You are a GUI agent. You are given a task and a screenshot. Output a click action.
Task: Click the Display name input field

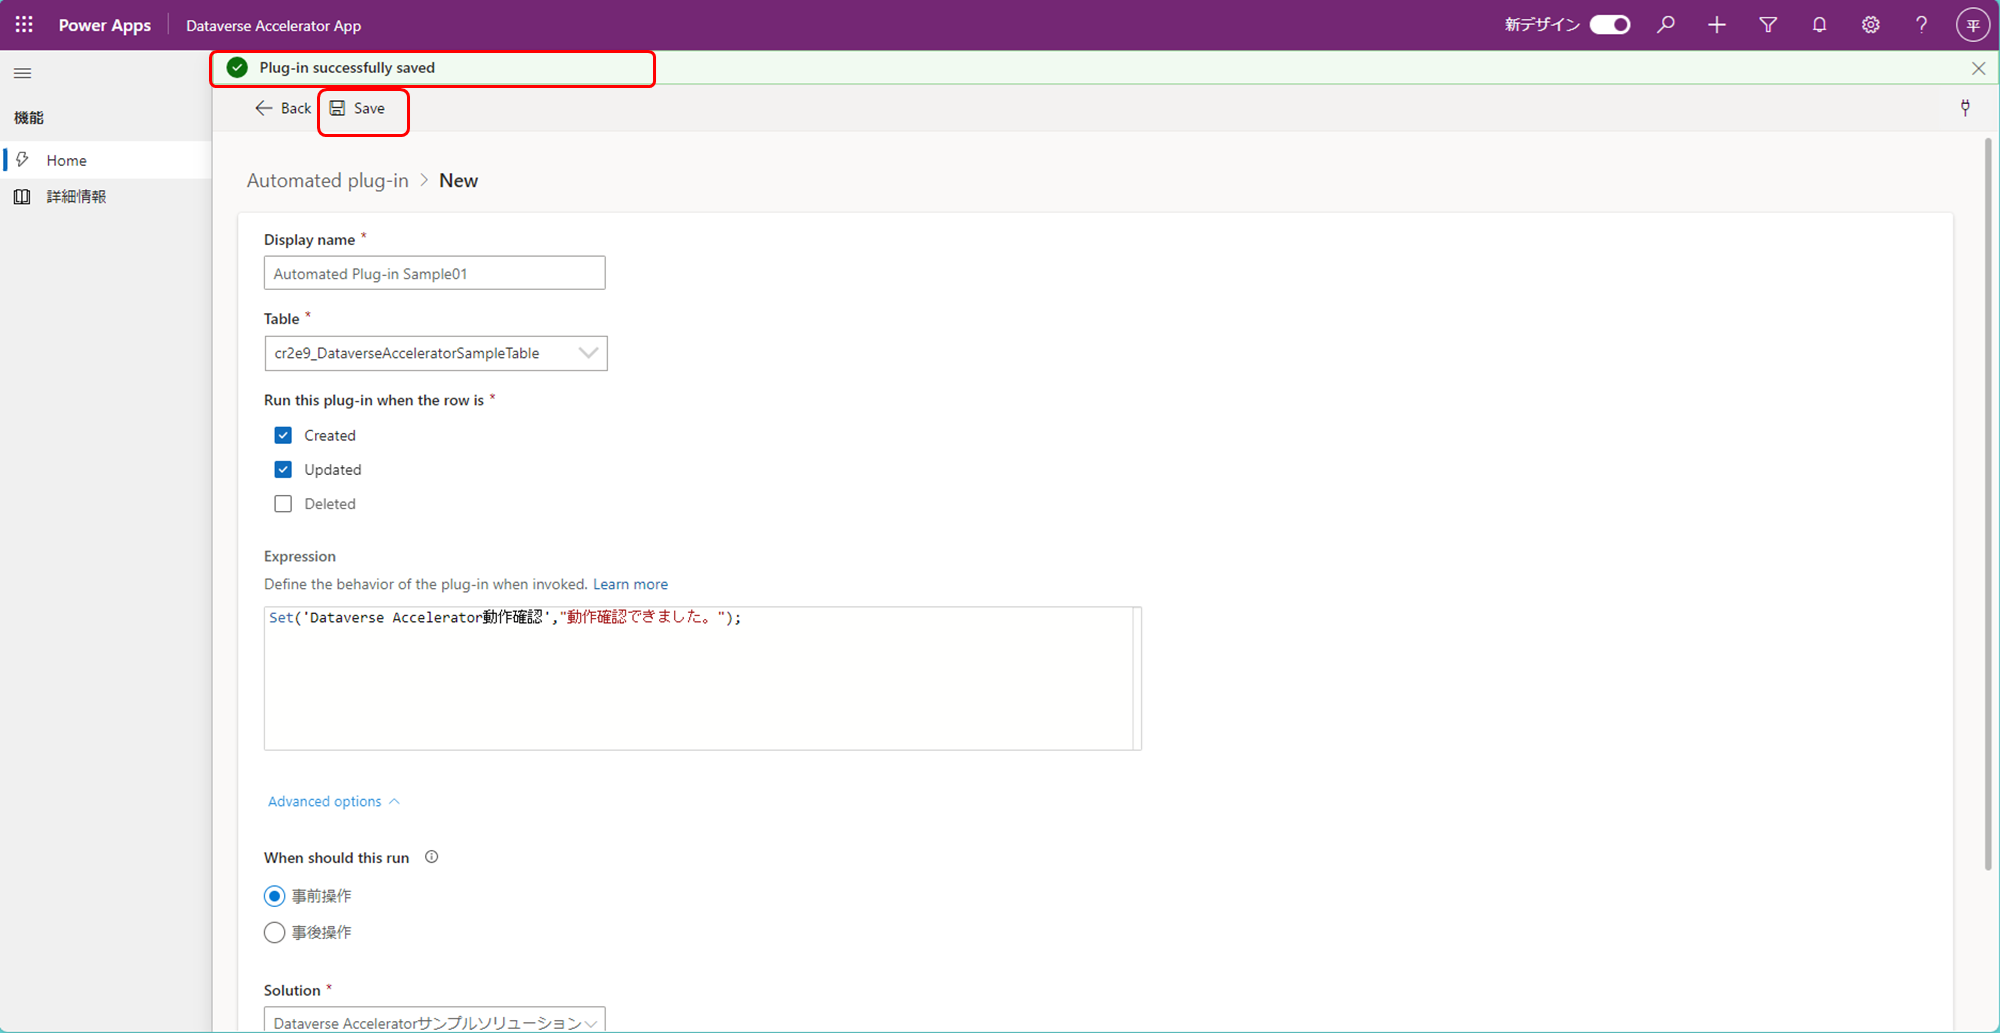[x=435, y=273]
